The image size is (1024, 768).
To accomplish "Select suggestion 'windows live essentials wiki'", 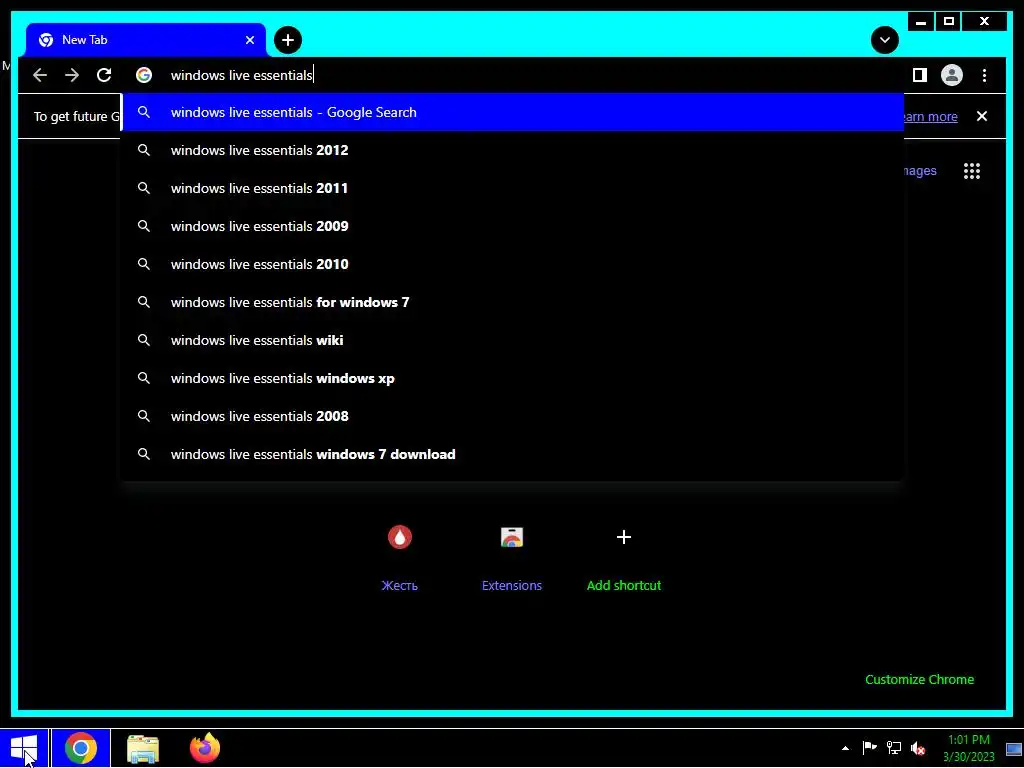I will pos(513,340).
